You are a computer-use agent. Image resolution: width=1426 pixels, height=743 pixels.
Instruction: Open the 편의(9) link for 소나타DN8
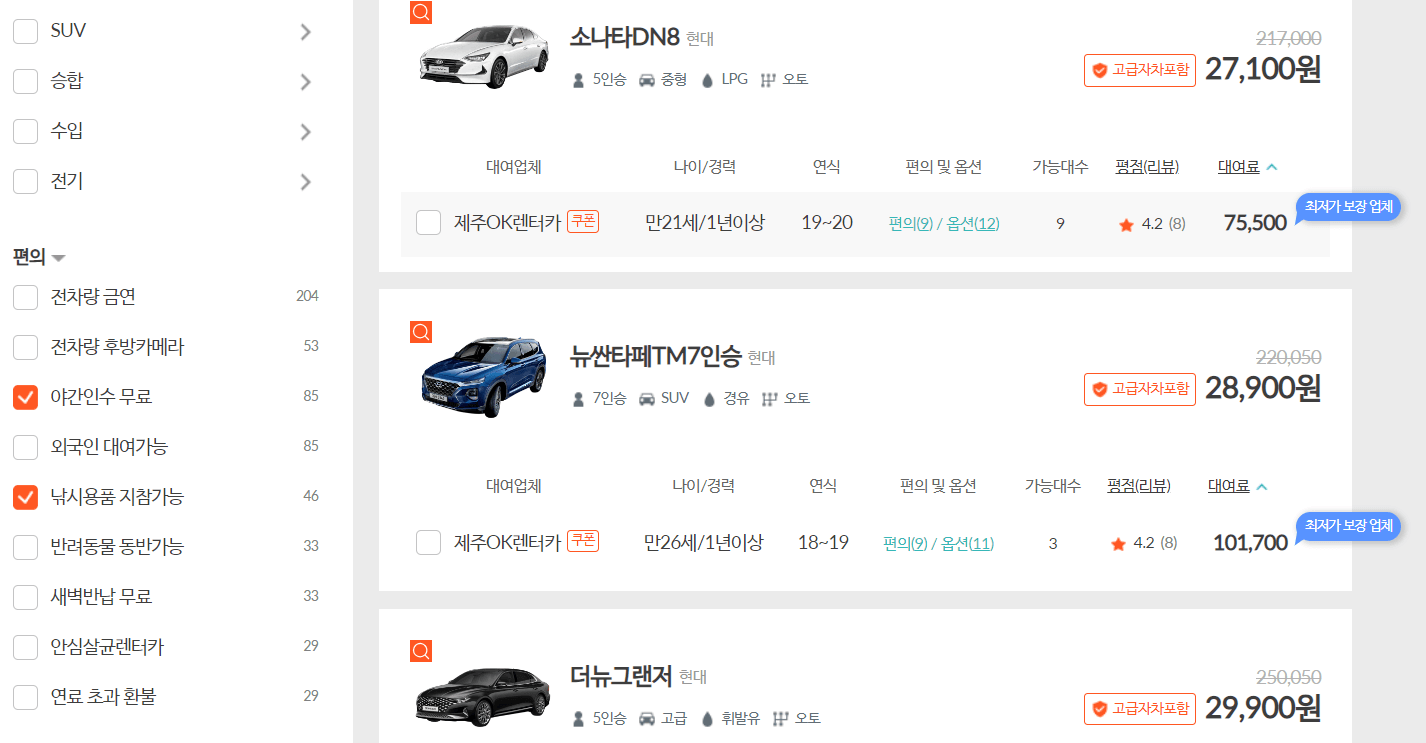(x=910, y=223)
